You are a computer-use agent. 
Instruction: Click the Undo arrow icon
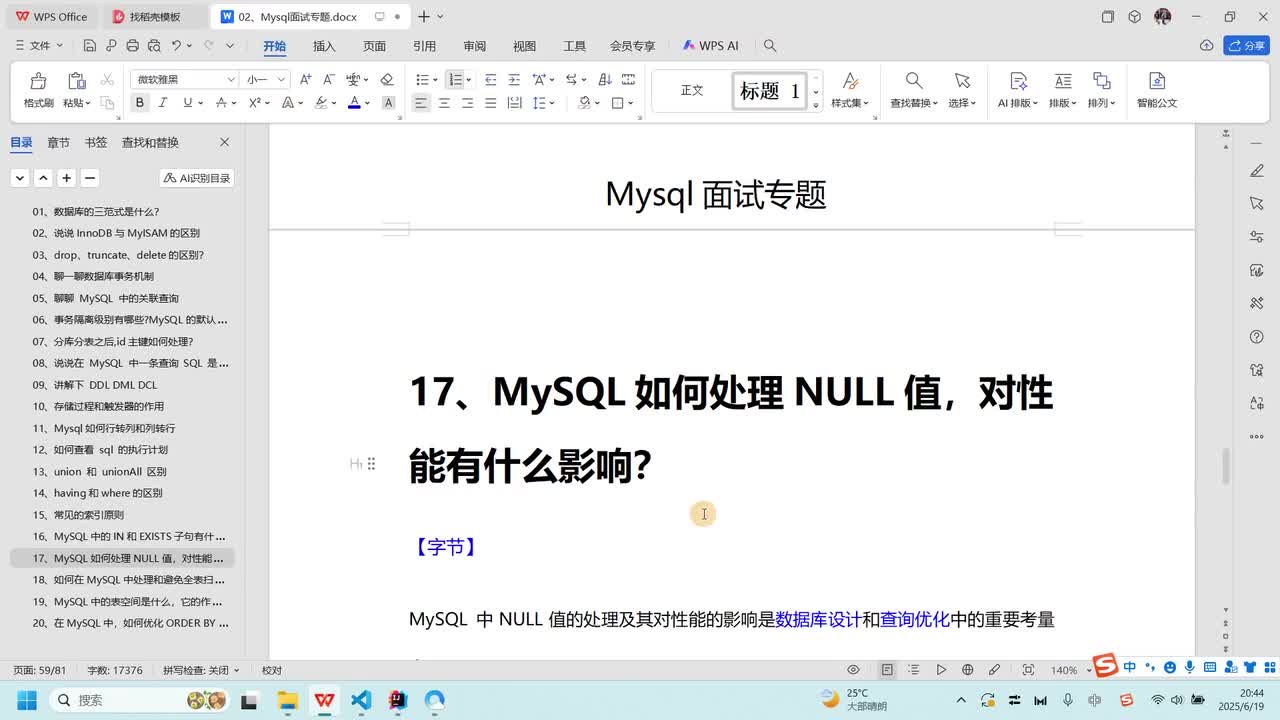coord(176,46)
